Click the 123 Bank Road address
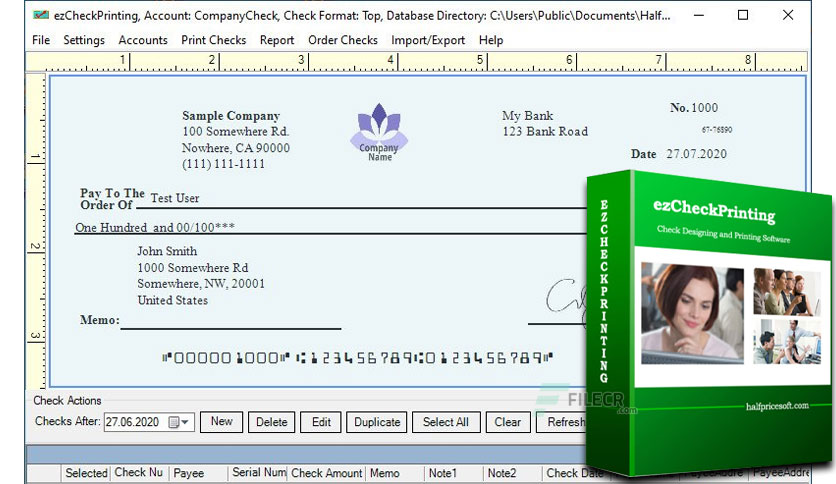 [545, 132]
